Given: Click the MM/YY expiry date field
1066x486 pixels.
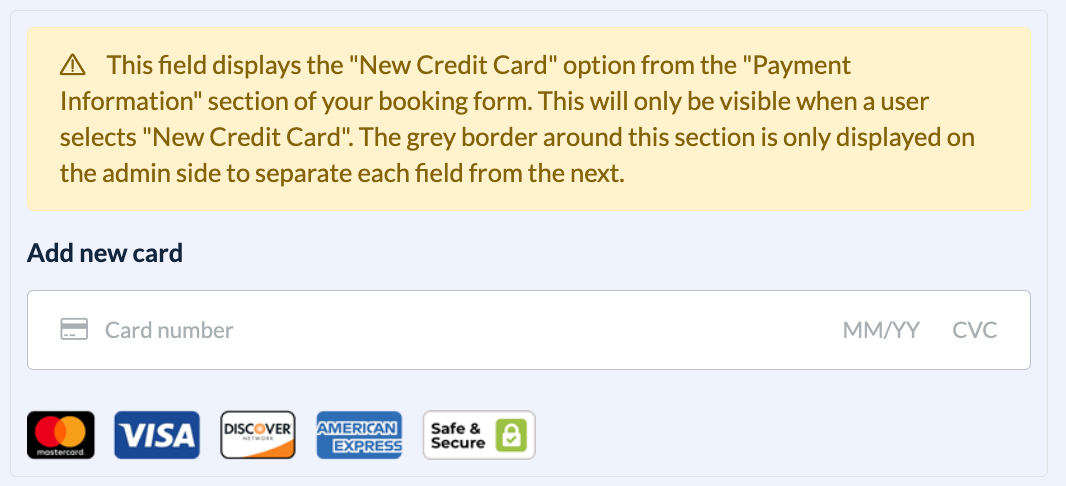Looking at the screenshot, I should 880,330.
